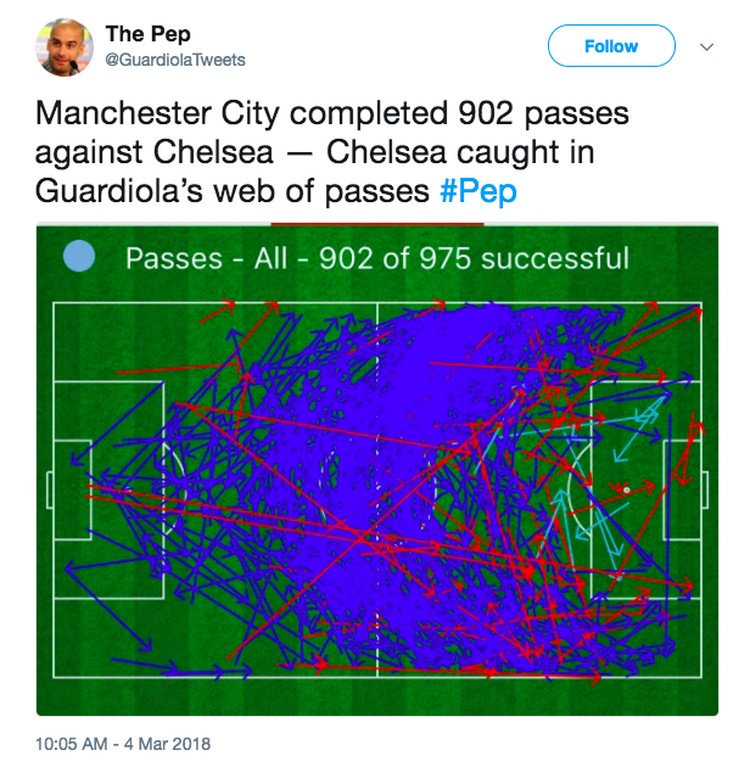Click the pitch center circle on the pass map

click(377, 490)
